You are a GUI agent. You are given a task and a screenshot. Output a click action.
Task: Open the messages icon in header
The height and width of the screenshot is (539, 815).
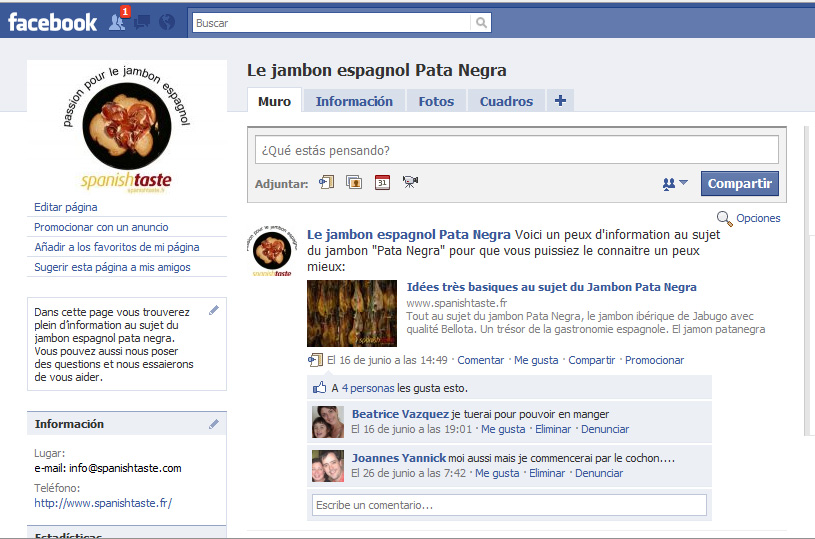142,22
